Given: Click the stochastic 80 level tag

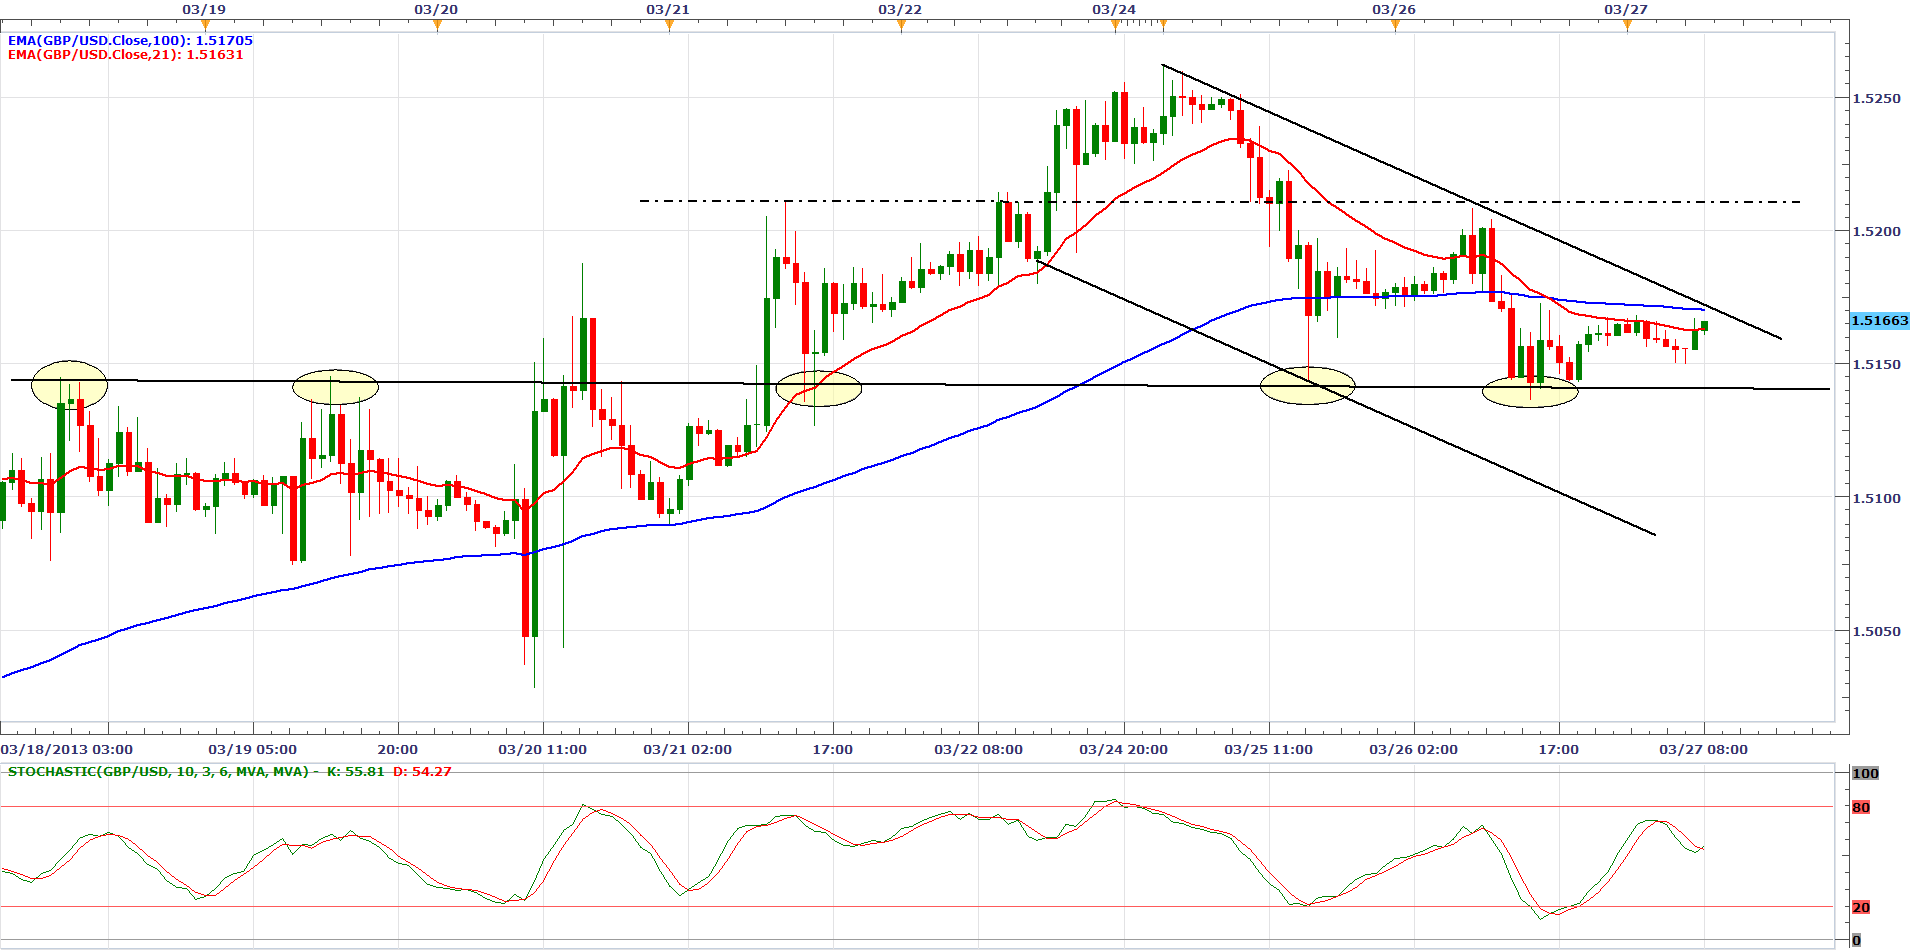Looking at the screenshot, I should pos(1861,808).
